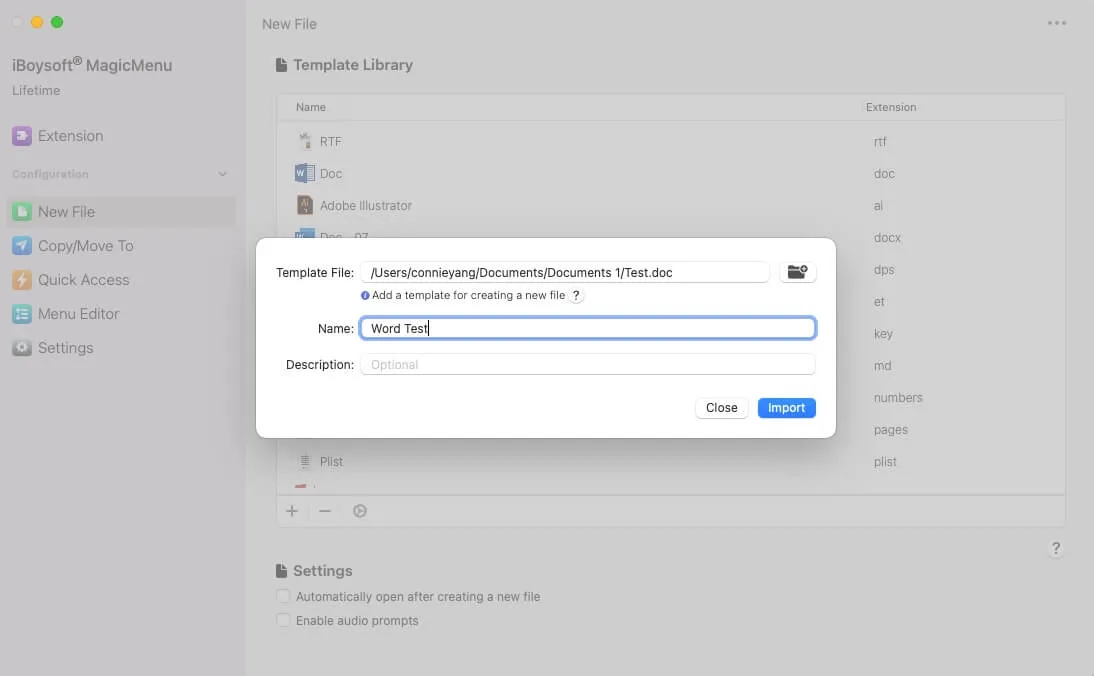Click the key extension cell
This screenshot has width=1094, height=676.
click(883, 334)
